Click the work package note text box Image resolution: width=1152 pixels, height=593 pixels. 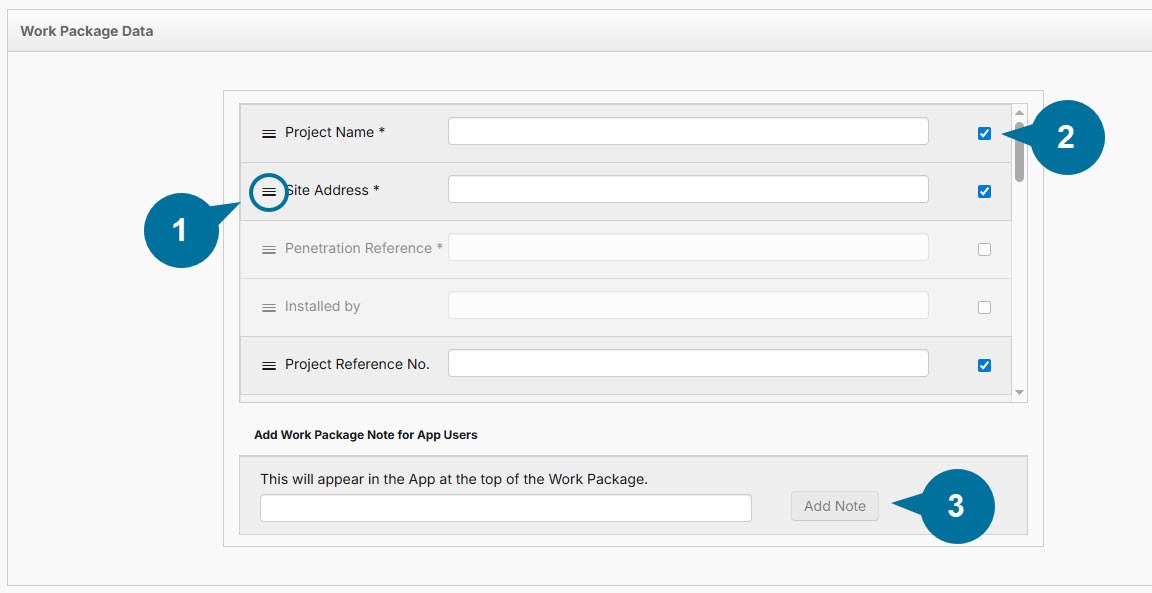tap(505, 508)
